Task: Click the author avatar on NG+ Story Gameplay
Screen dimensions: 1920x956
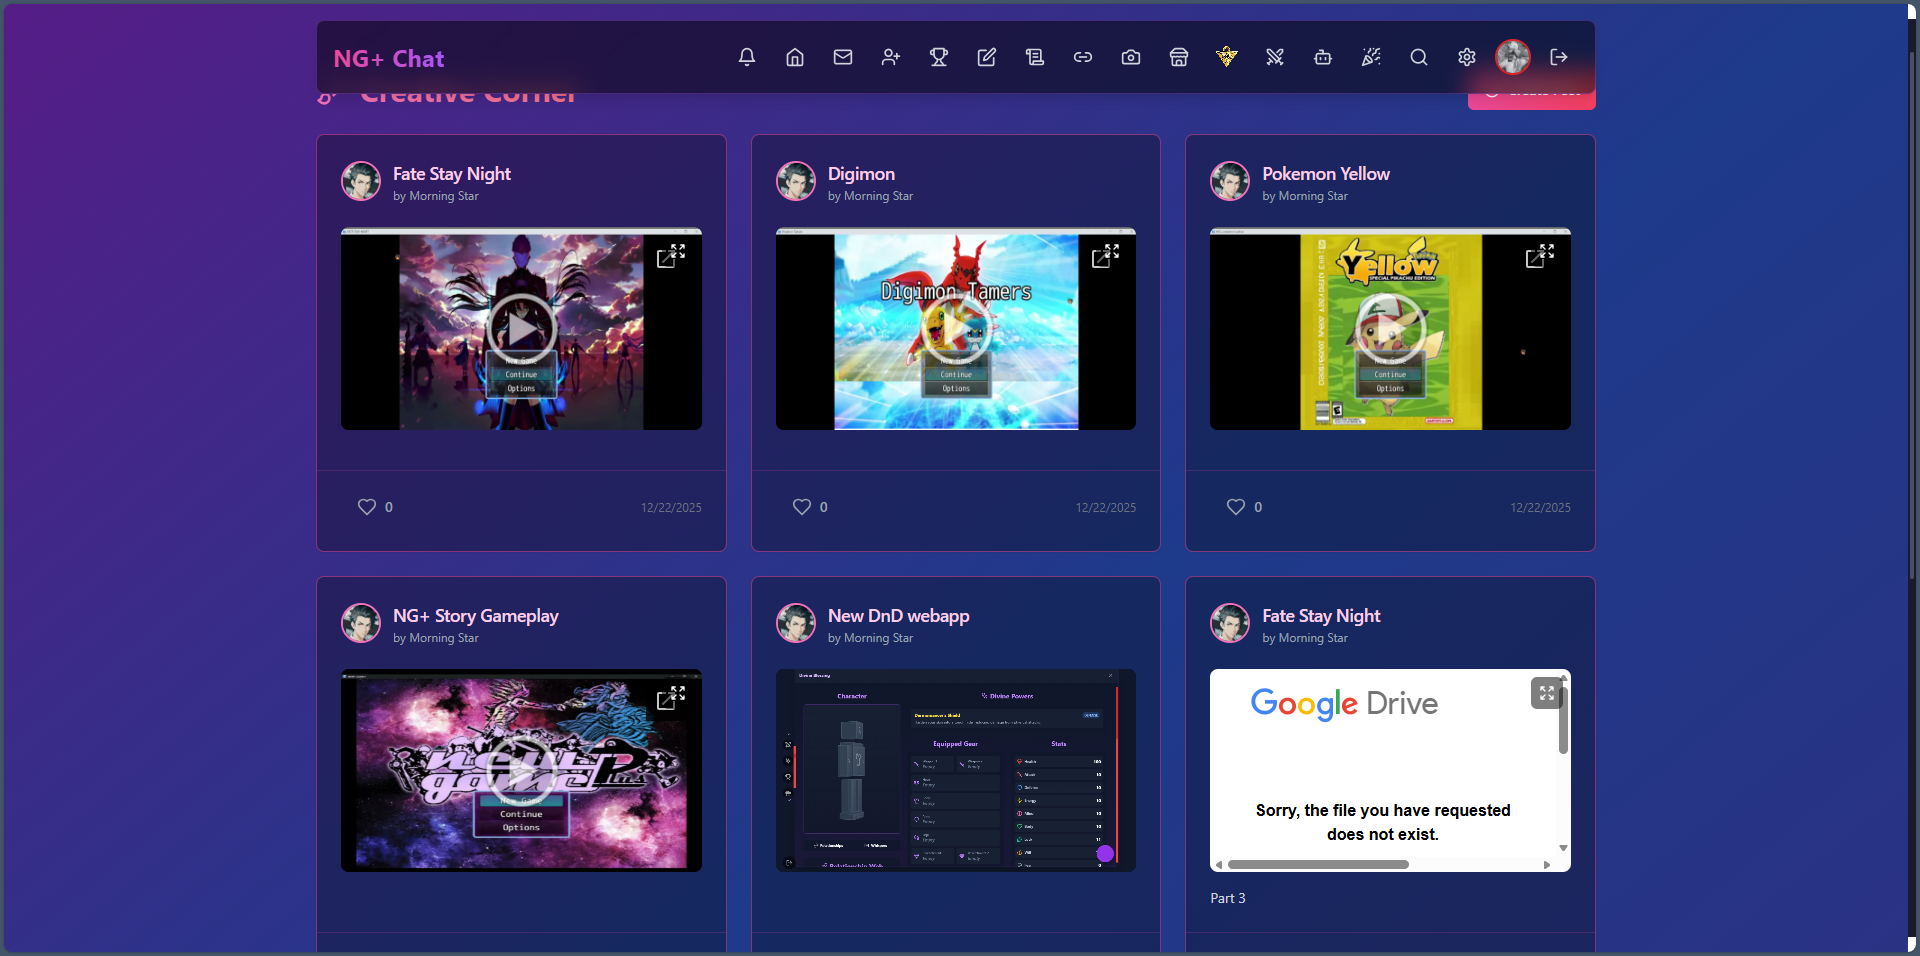Action: point(361,623)
